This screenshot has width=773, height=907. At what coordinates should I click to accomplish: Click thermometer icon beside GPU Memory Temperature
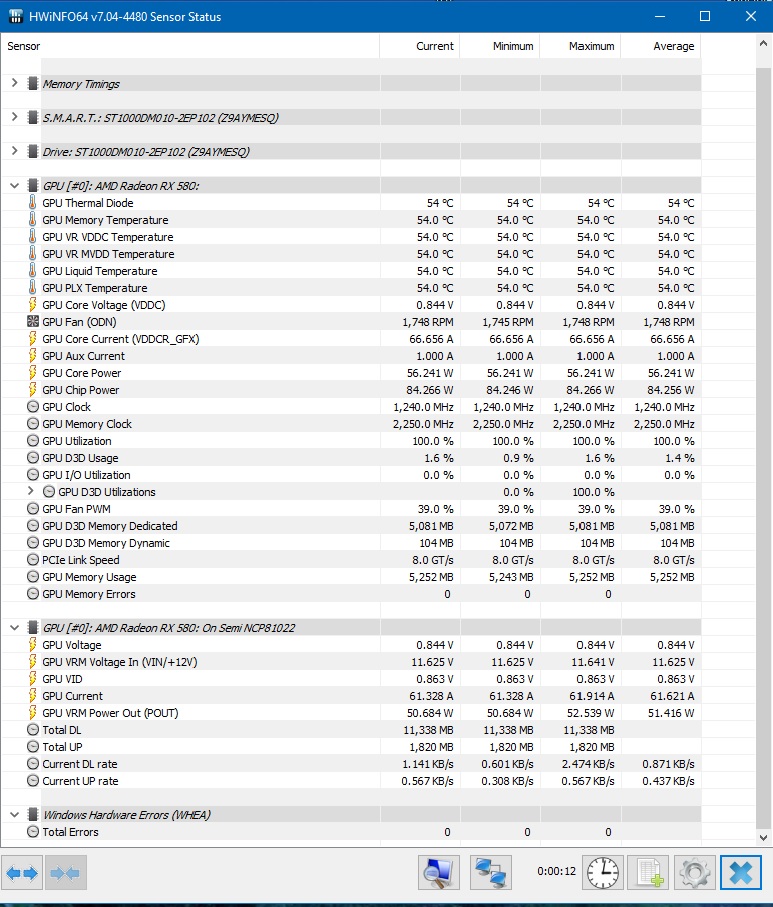(x=32, y=220)
